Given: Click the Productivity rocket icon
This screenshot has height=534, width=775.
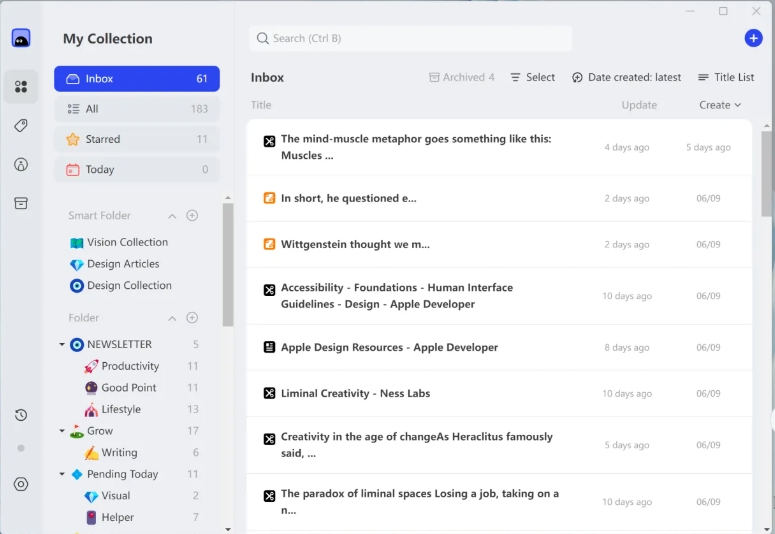Looking at the screenshot, I should click(91, 366).
